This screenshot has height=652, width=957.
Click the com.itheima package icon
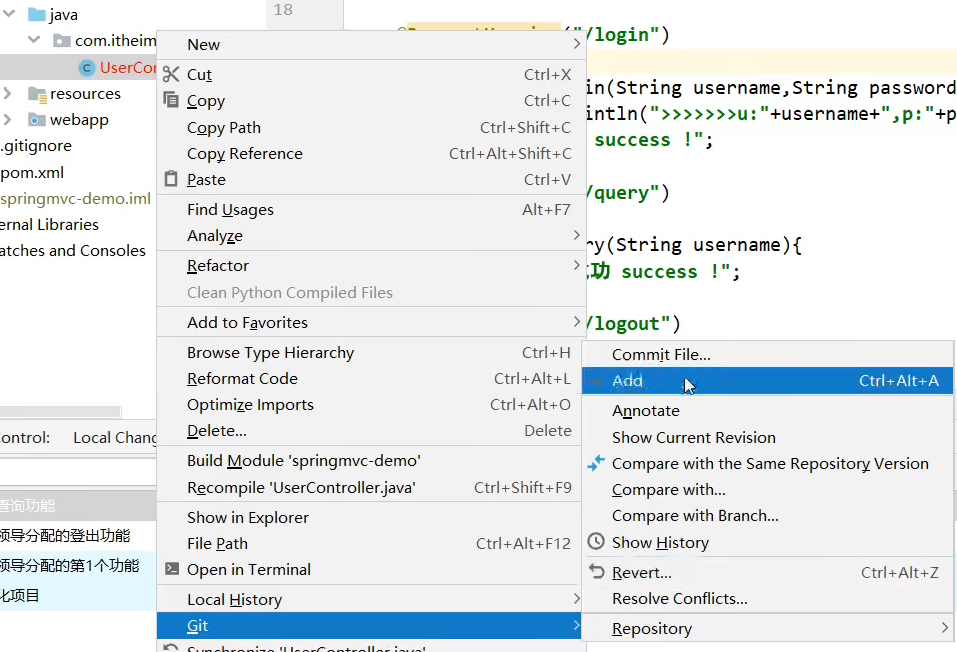point(61,41)
